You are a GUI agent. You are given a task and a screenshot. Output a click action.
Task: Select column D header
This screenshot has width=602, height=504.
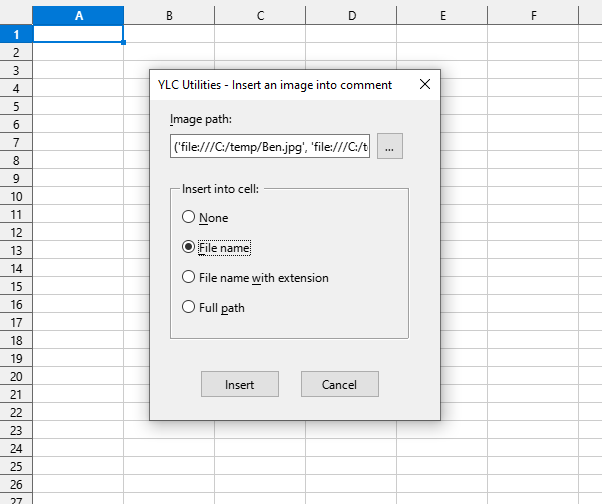351,16
